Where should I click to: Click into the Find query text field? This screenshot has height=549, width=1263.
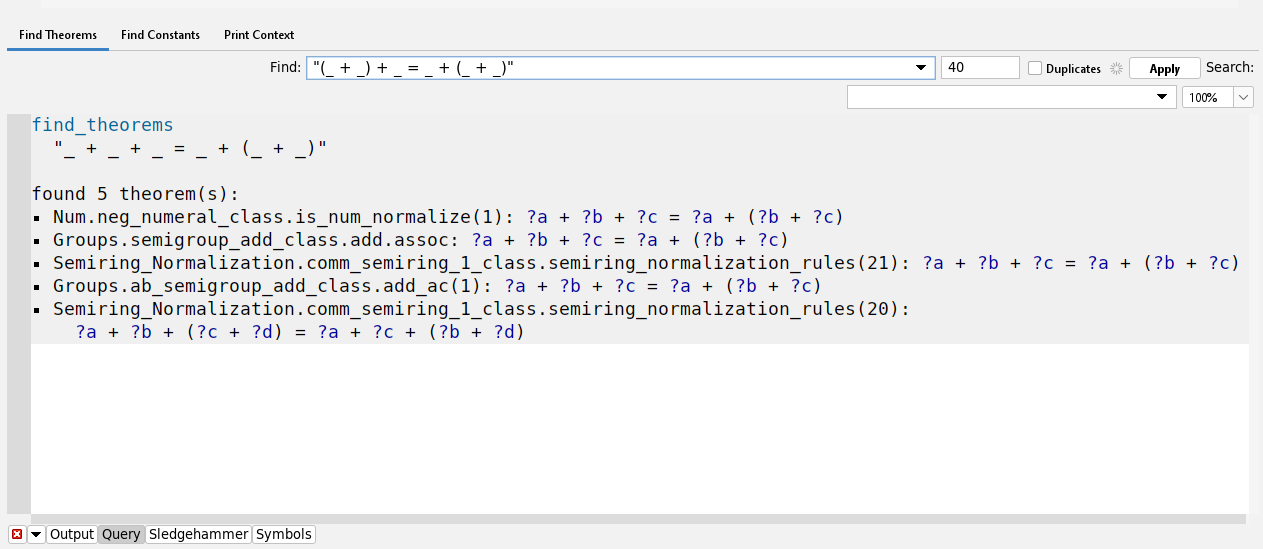(x=610, y=68)
